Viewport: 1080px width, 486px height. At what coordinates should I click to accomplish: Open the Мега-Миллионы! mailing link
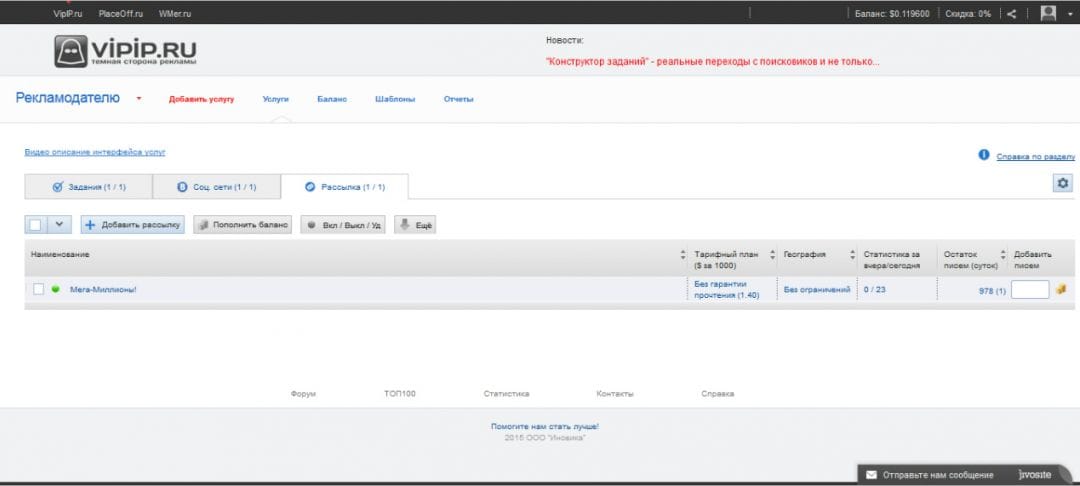tap(103, 290)
